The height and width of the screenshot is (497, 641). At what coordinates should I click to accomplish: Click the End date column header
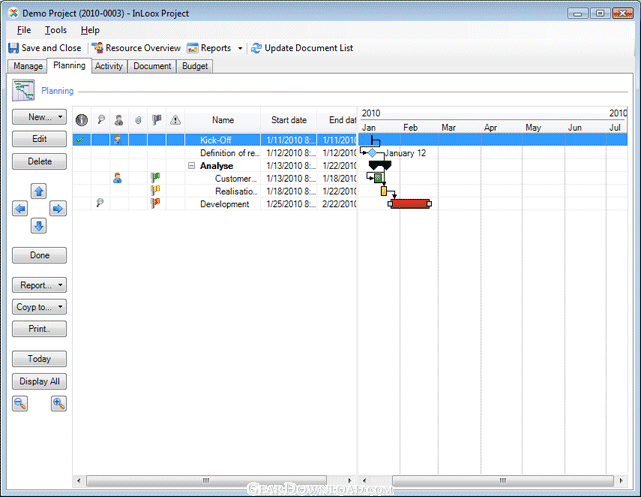337,120
